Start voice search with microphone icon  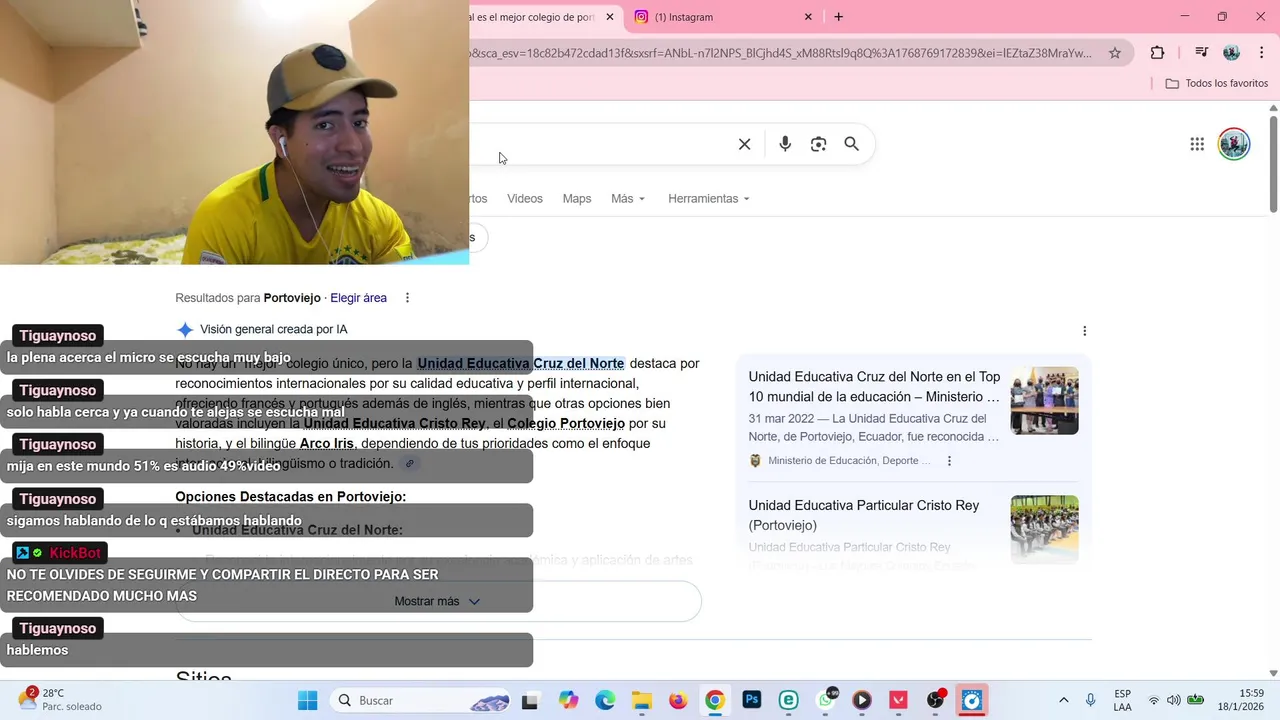pyautogui.click(x=785, y=144)
